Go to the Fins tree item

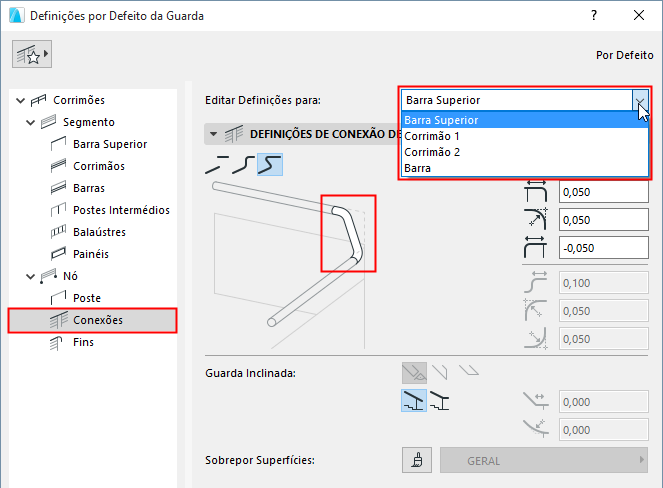[84, 342]
